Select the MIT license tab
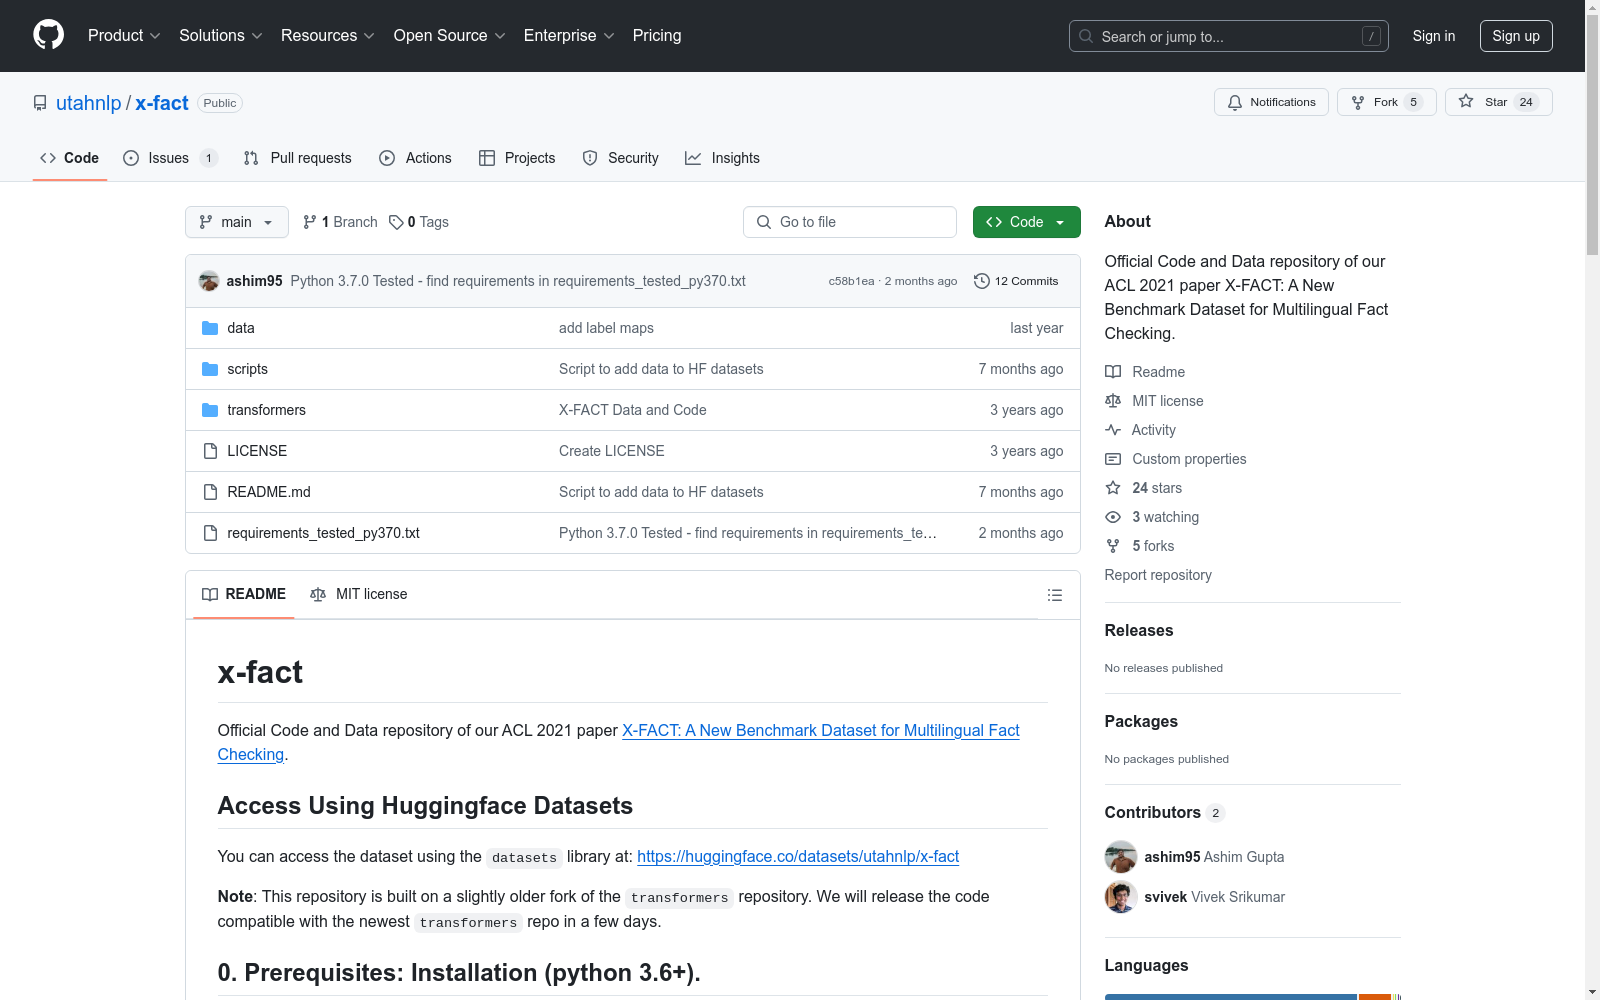This screenshot has height=1000, width=1600. click(x=359, y=595)
